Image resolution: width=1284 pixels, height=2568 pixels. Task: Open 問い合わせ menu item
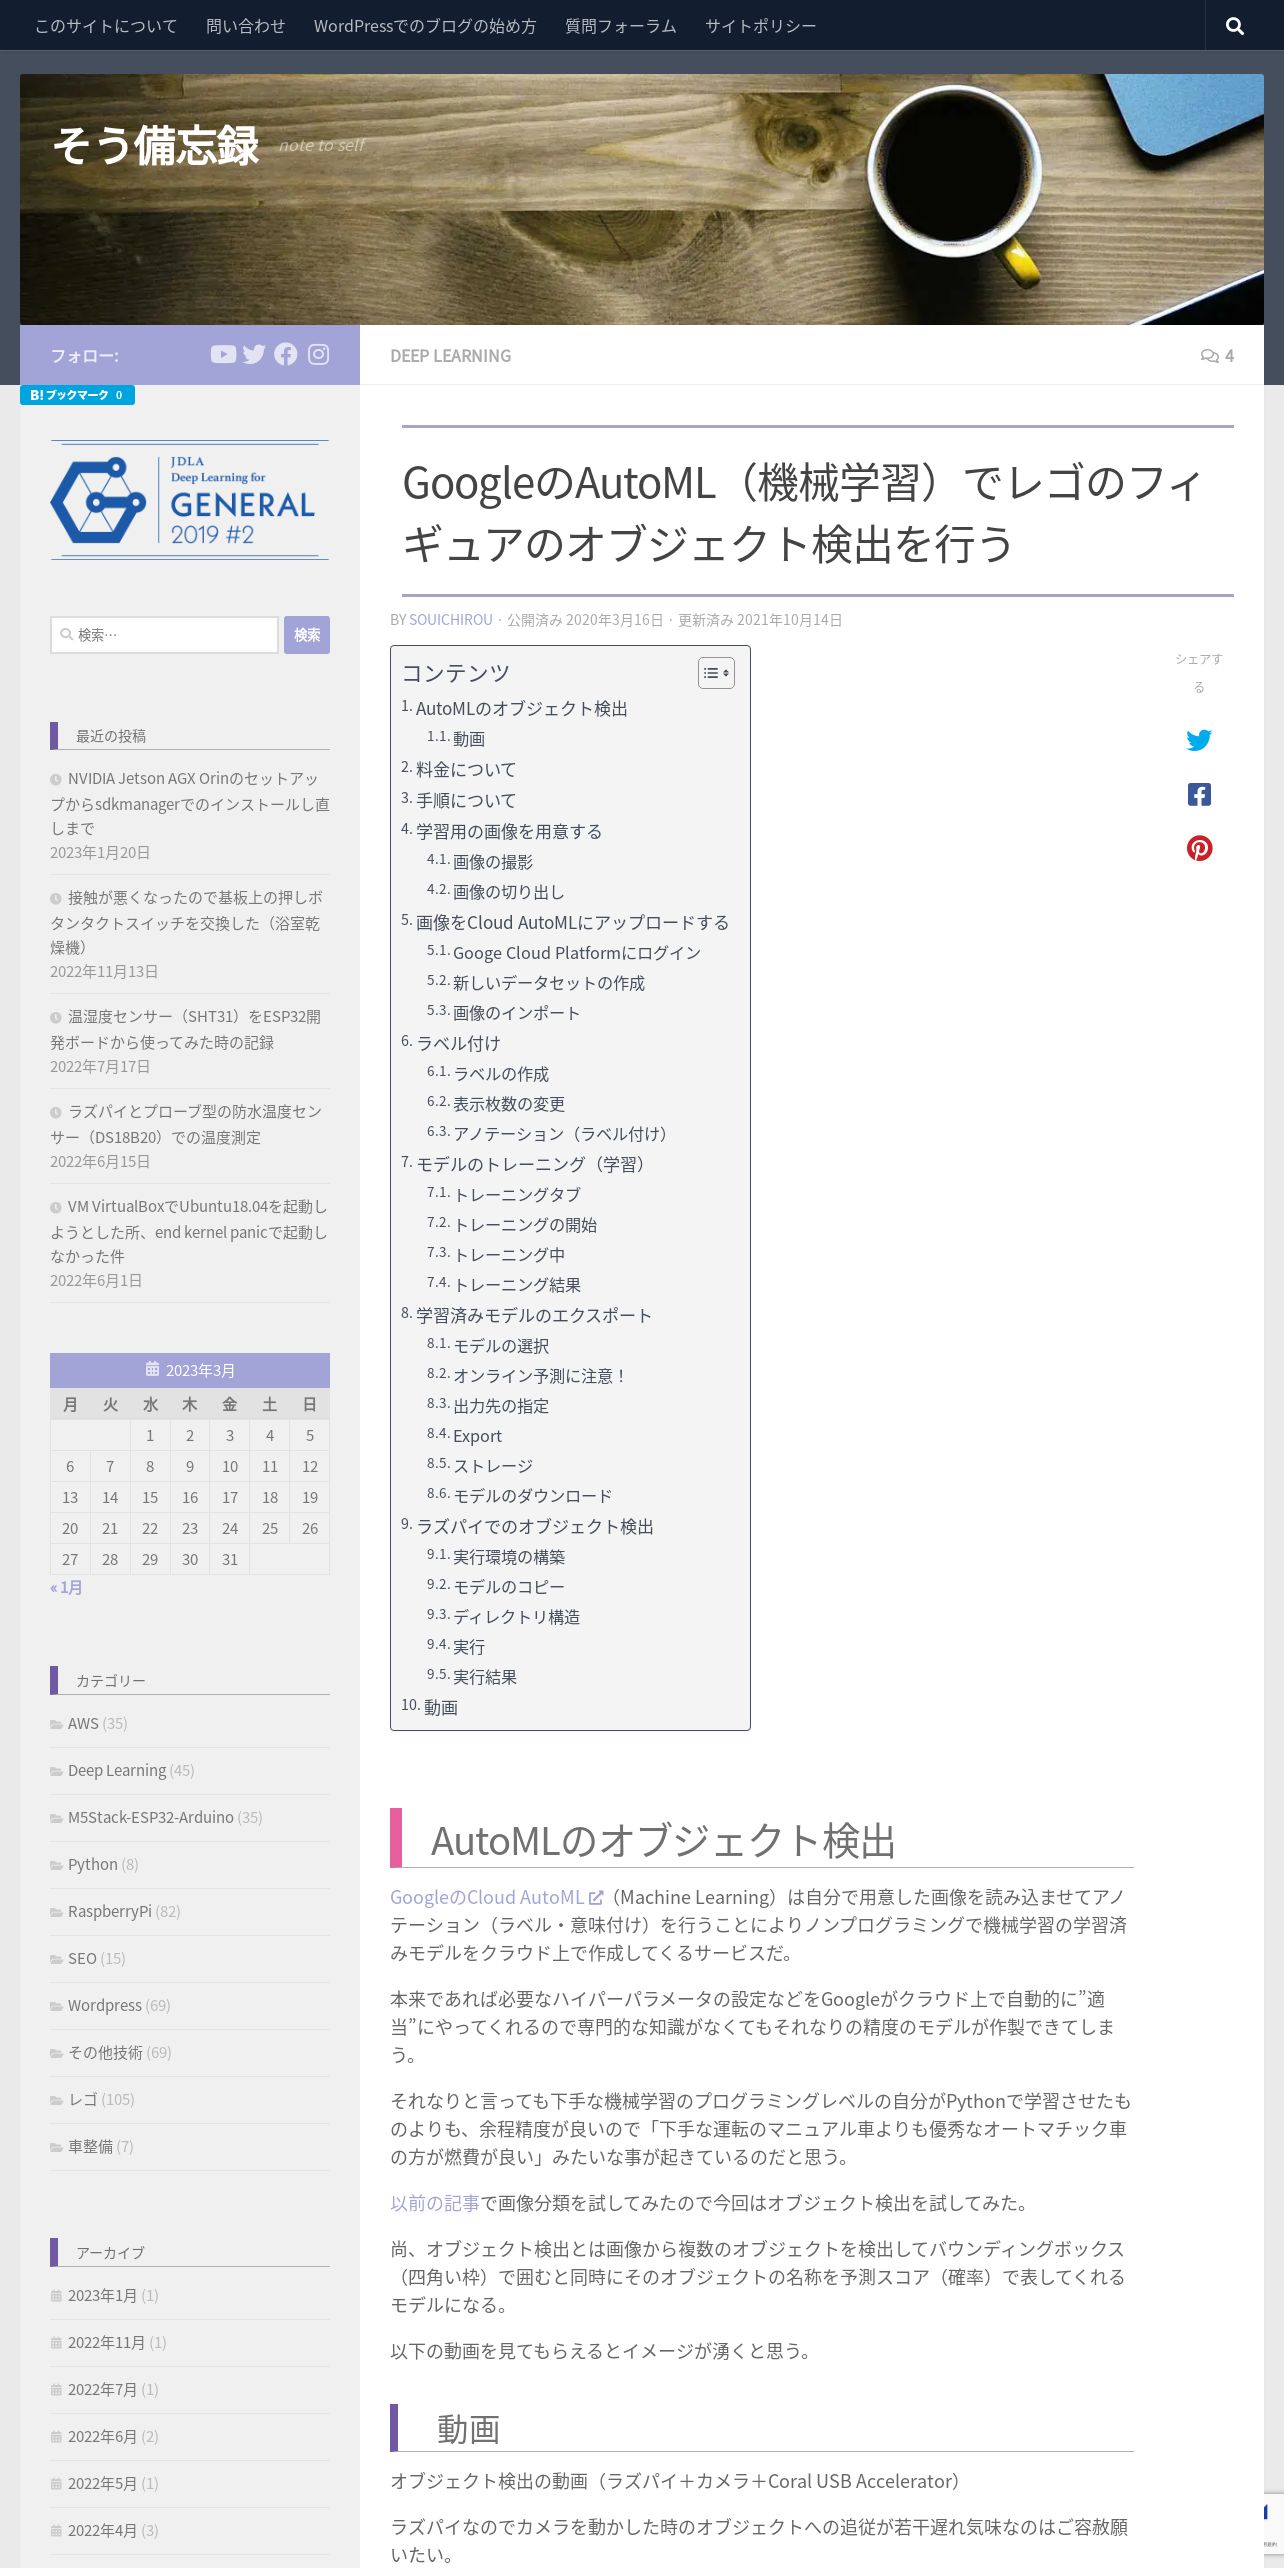(x=245, y=26)
